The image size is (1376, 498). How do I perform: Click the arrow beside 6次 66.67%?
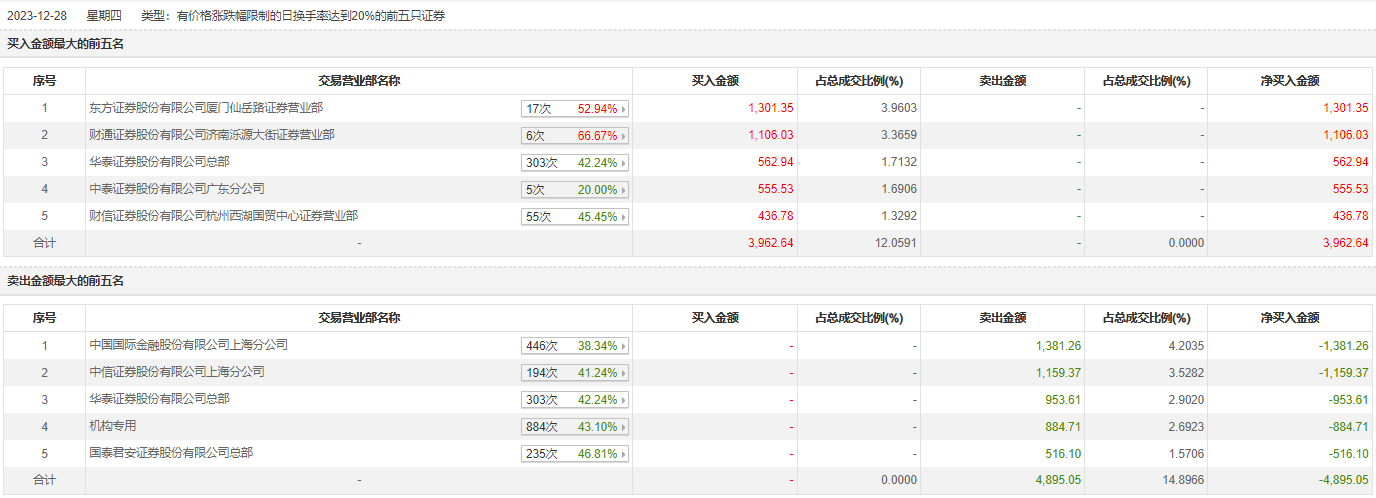[625, 136]
